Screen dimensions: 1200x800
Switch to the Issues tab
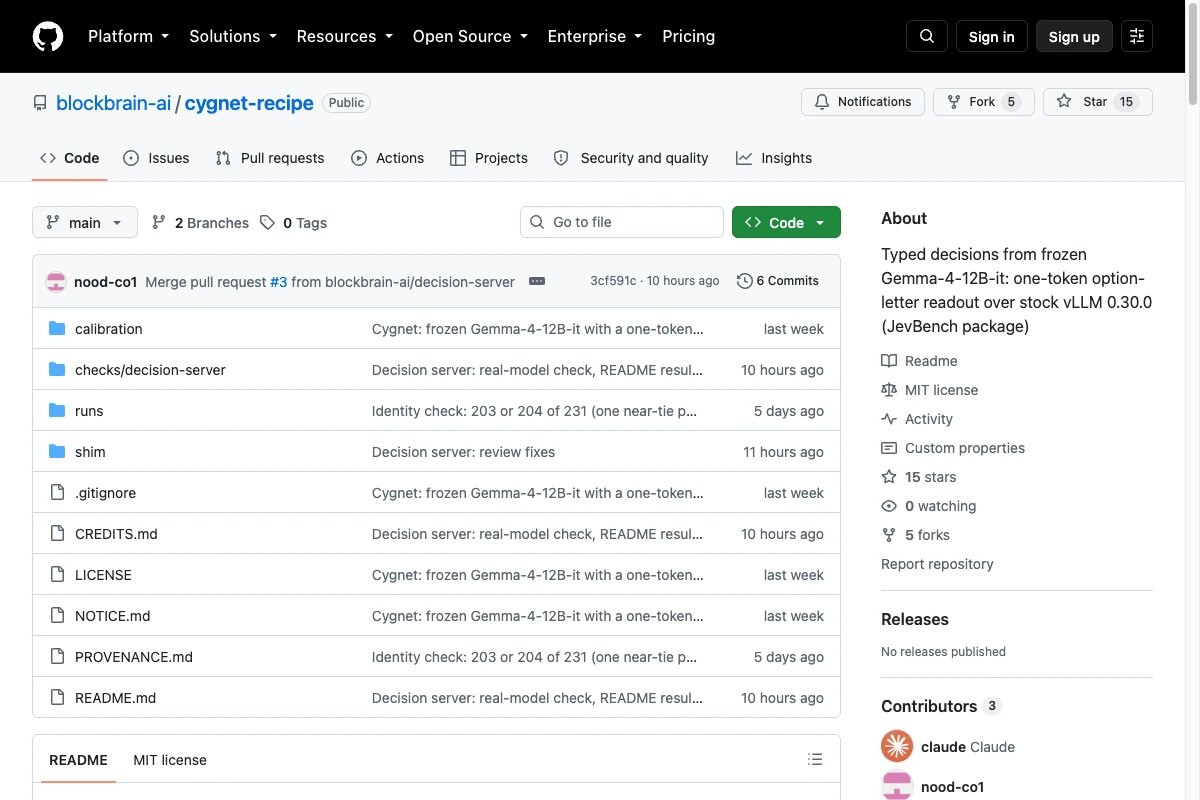tap(156, 158)
